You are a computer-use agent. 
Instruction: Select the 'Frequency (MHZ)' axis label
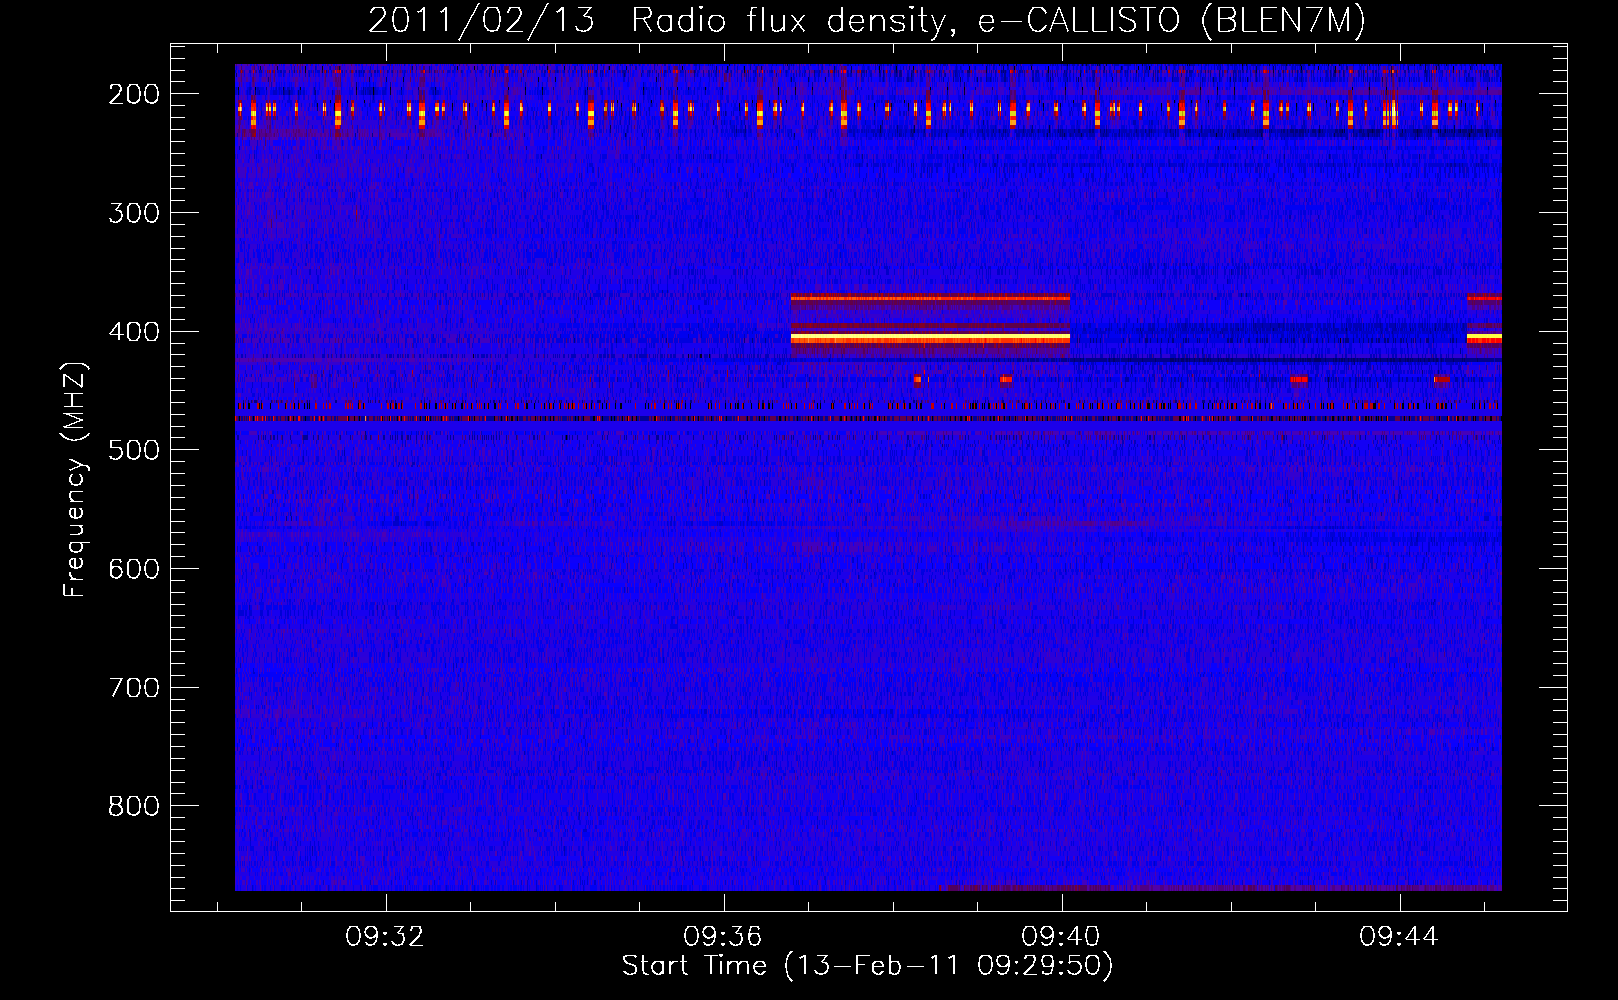point(75,480)
